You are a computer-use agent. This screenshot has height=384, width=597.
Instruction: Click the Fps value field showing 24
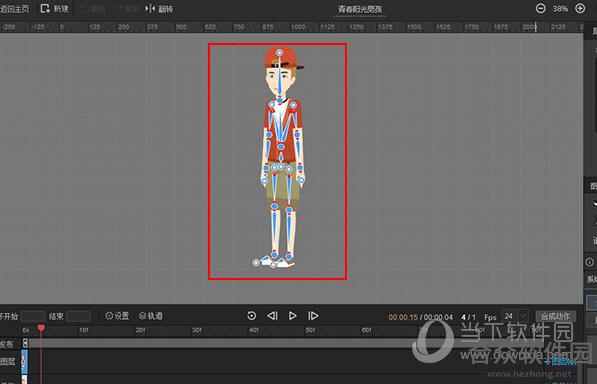[509, 316]
